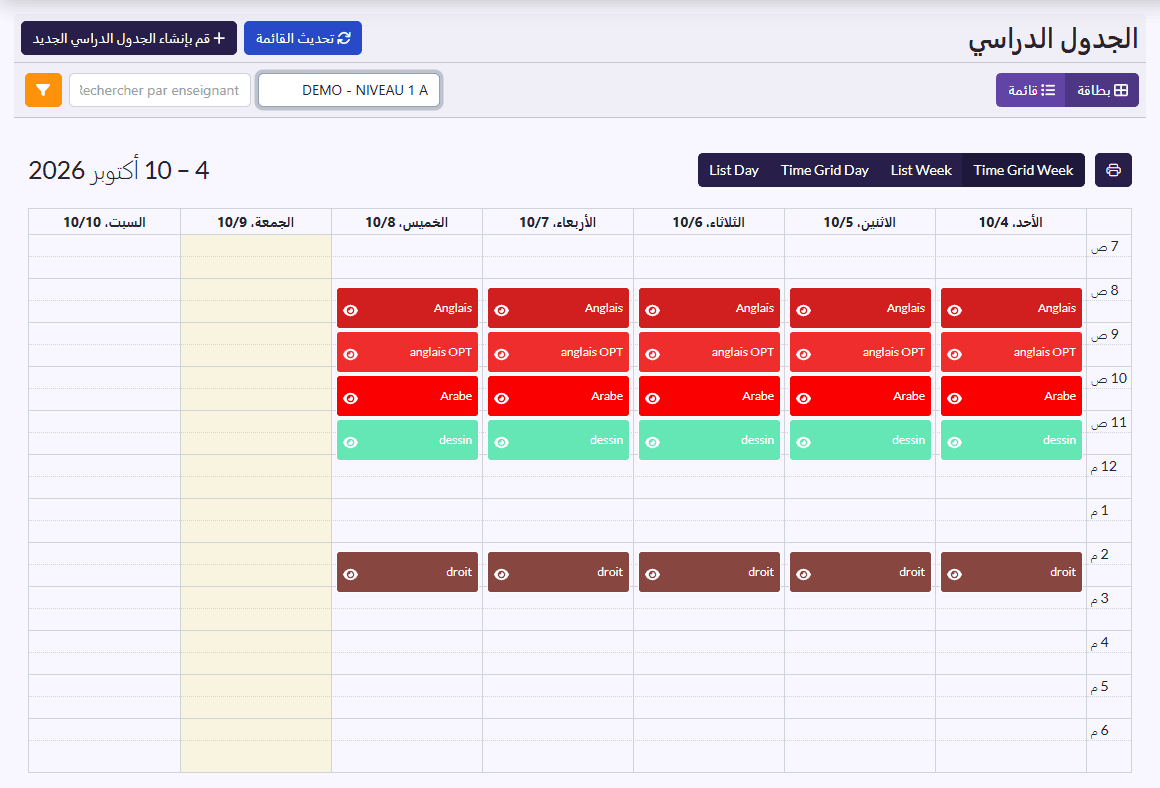View Wednesday anglais OPT details via eye icon
1160x788 pixels.
(x=502, y=354)
